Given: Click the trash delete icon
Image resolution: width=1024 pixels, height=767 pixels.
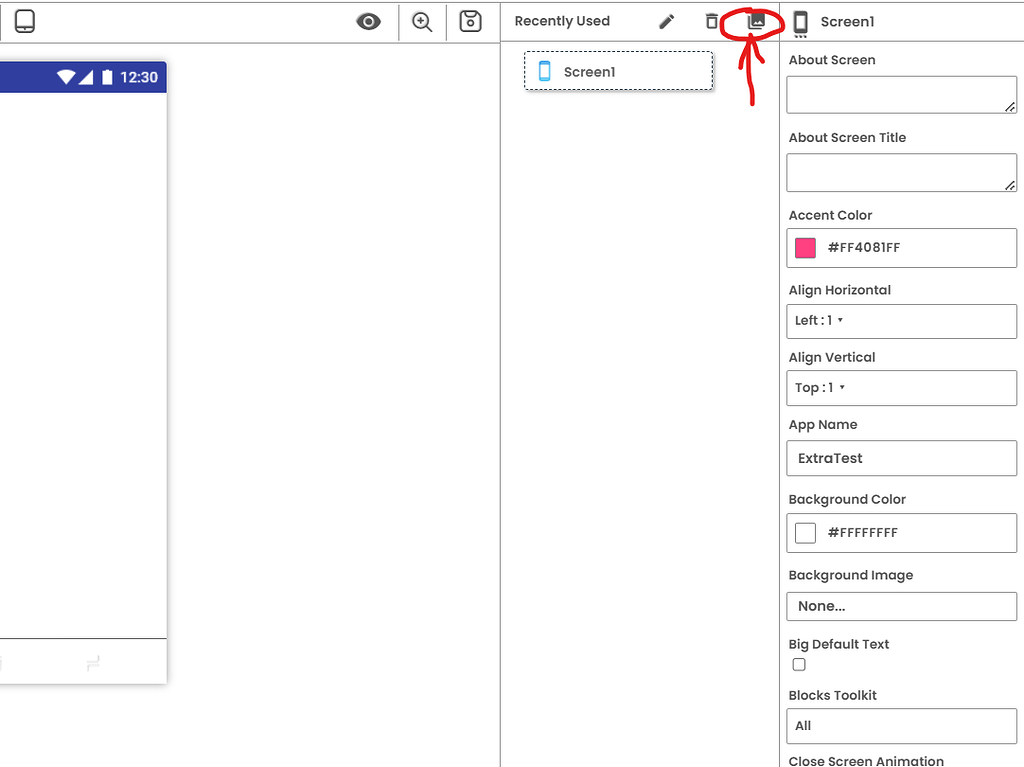Looking at the screenshot, I should point(711,20).
